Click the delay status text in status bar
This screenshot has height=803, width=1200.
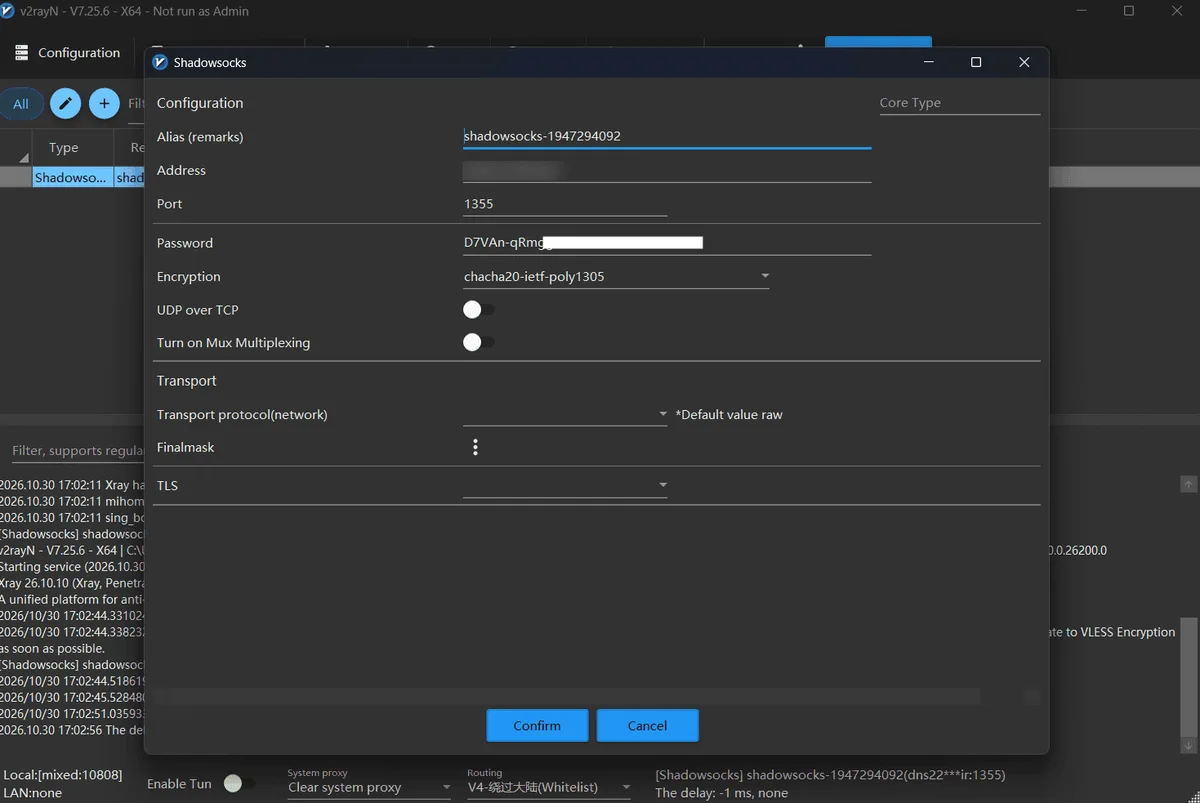722,793
